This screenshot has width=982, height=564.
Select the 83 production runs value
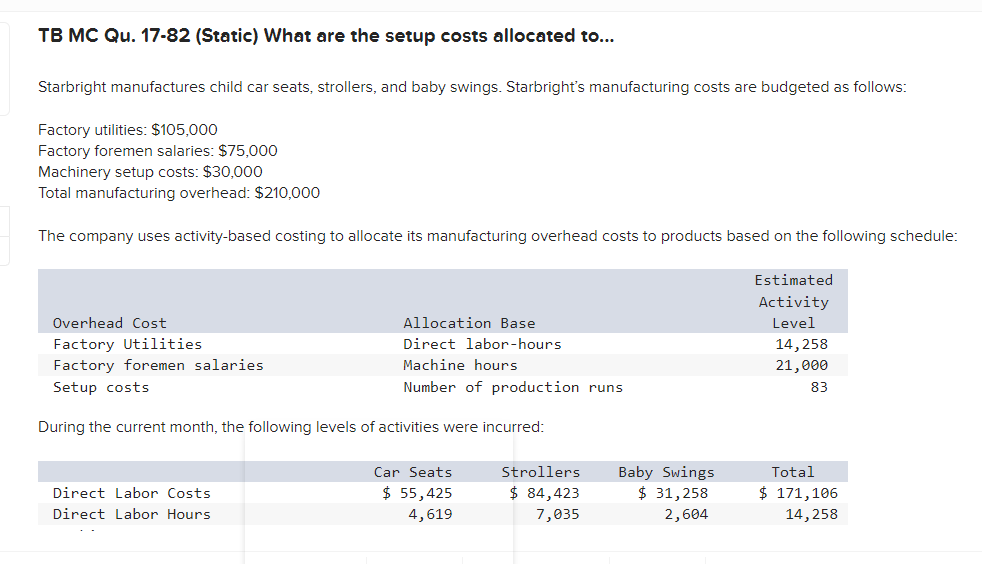point(819,387)
